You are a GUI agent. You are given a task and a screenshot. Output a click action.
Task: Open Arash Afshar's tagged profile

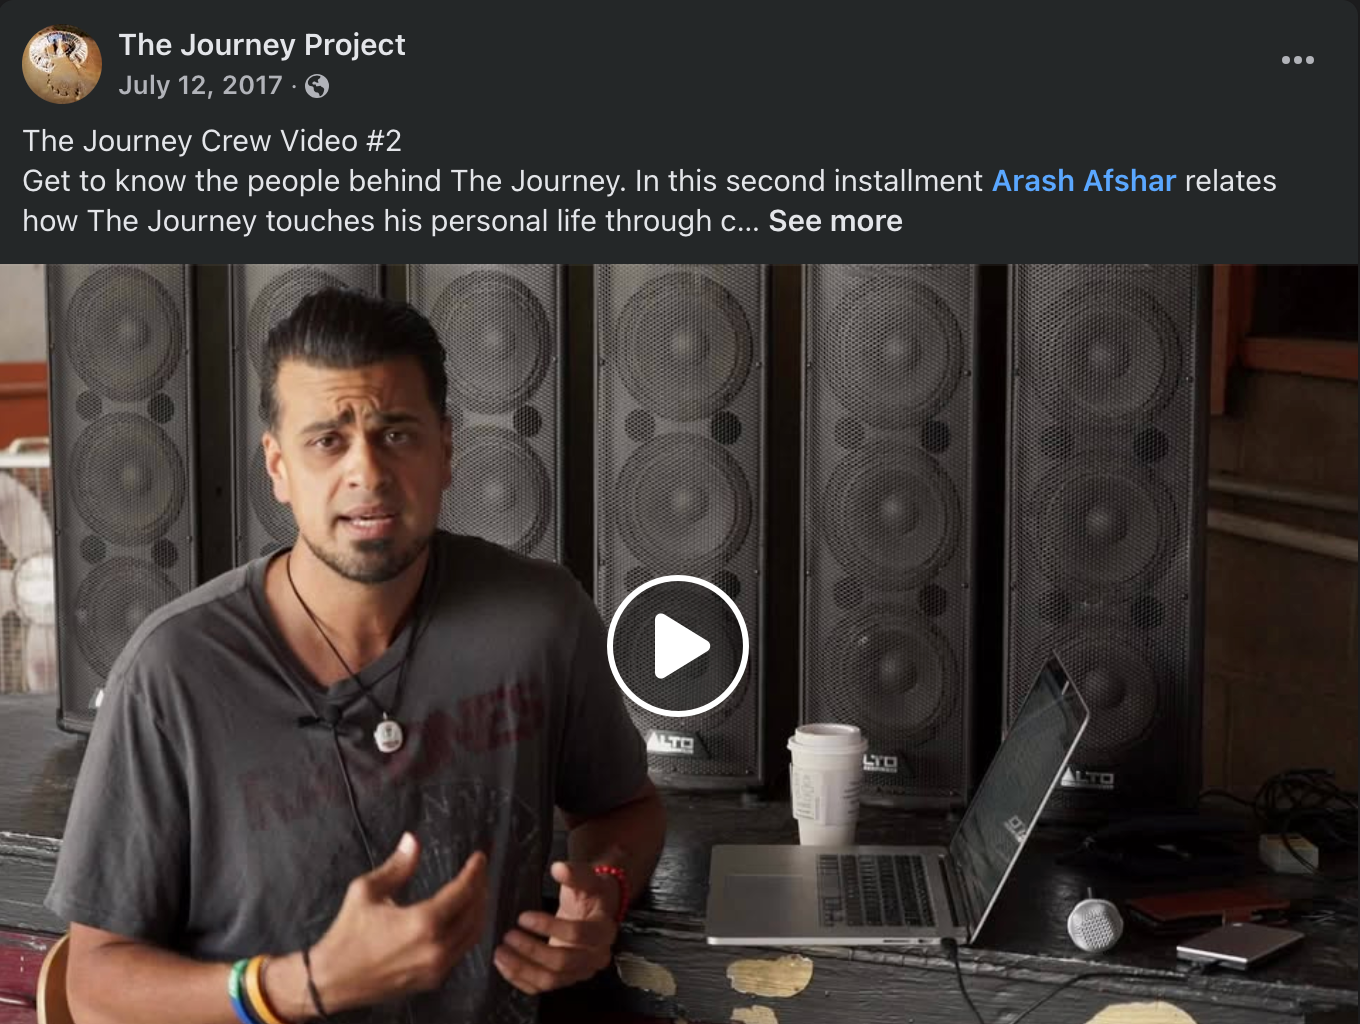pos(1084,181)
